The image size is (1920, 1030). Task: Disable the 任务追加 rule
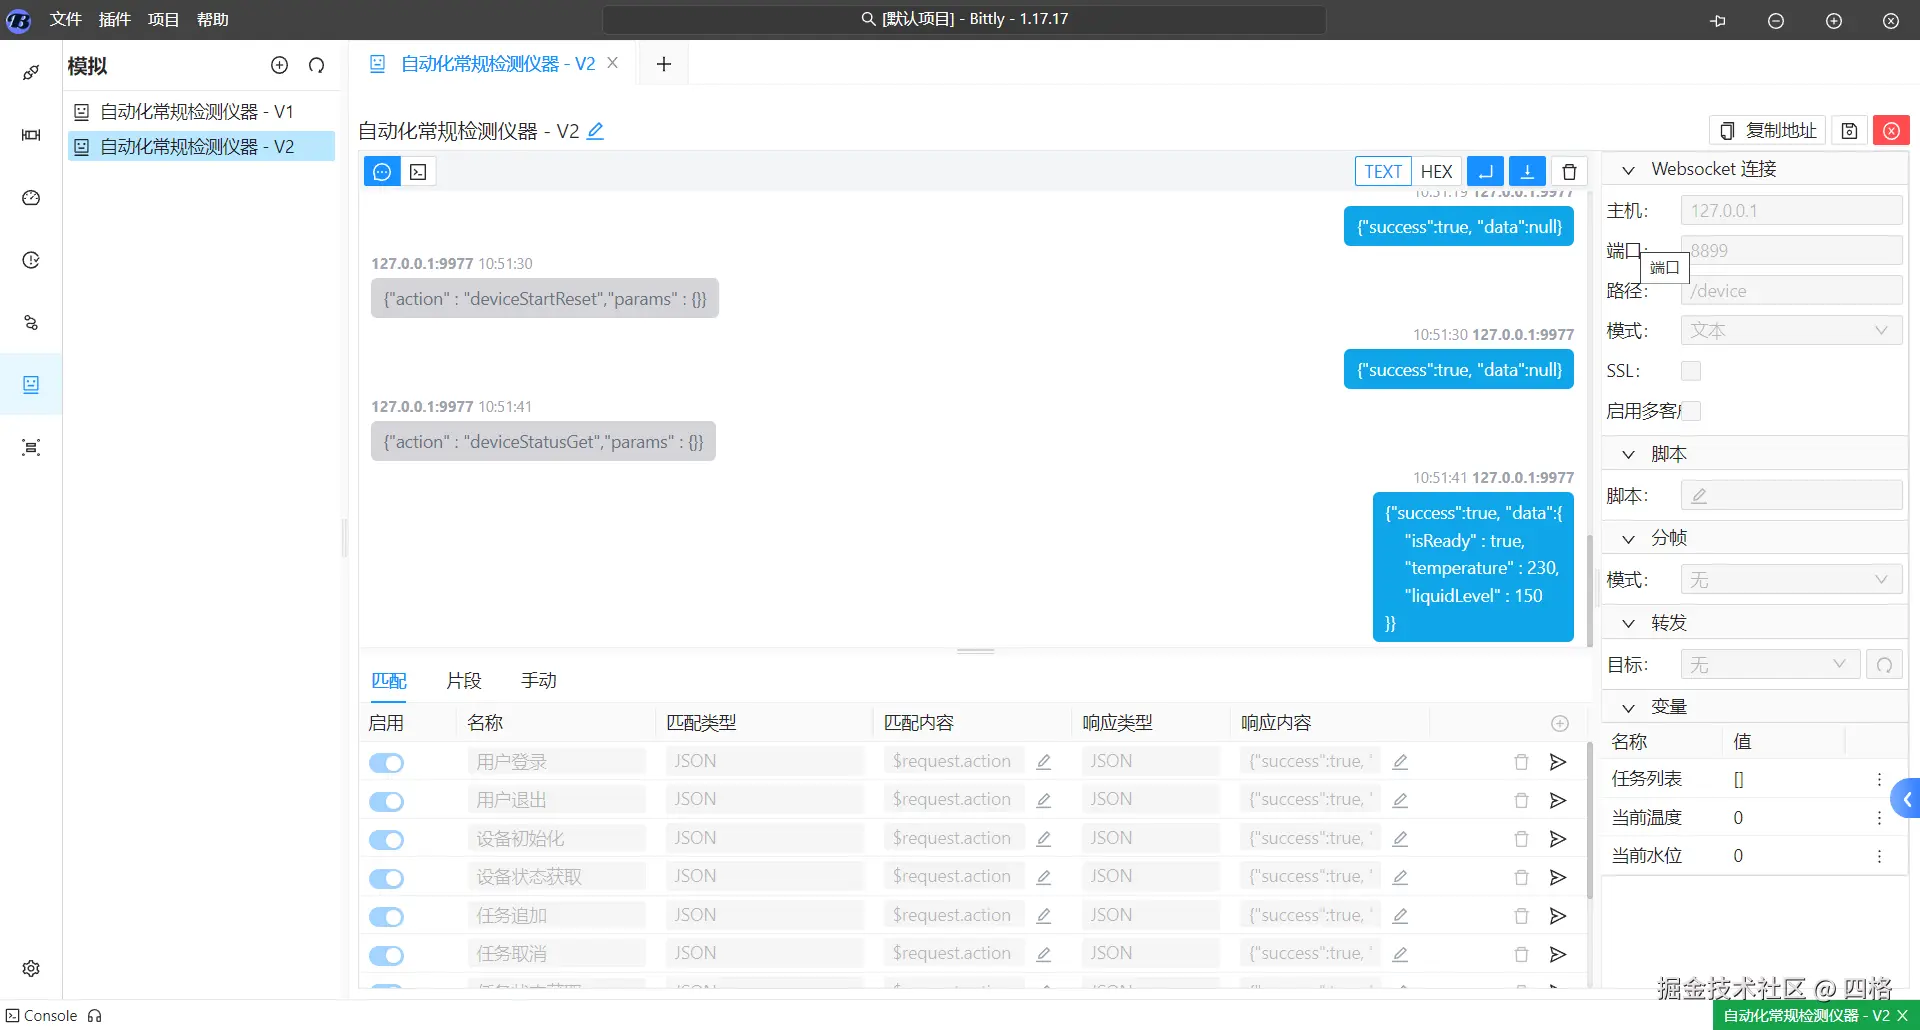coord(386,917)
